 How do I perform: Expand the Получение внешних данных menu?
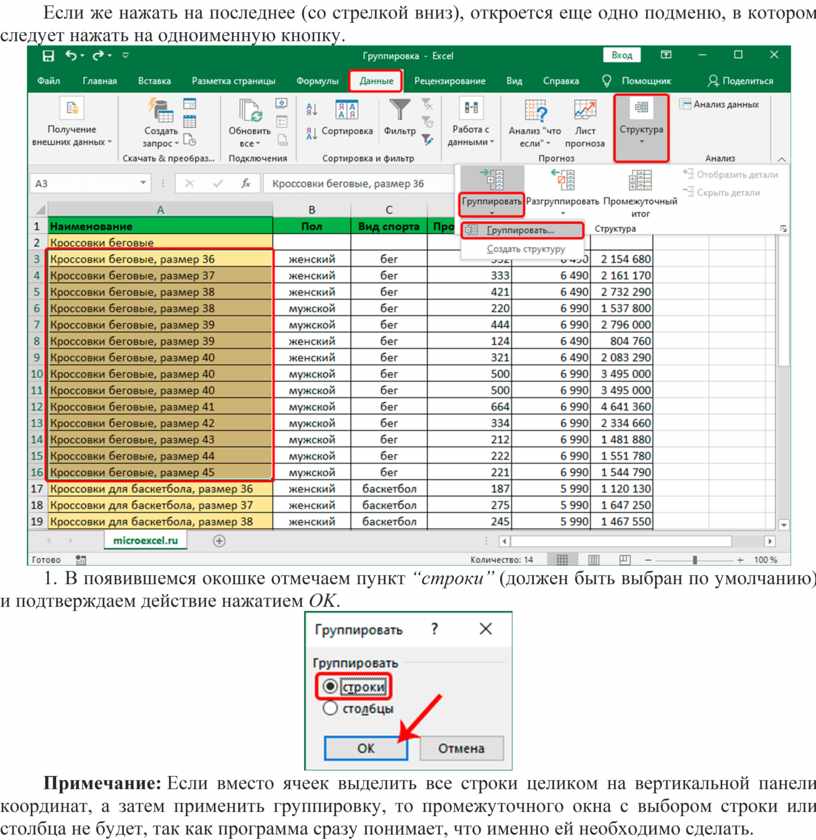pos(71,122)
